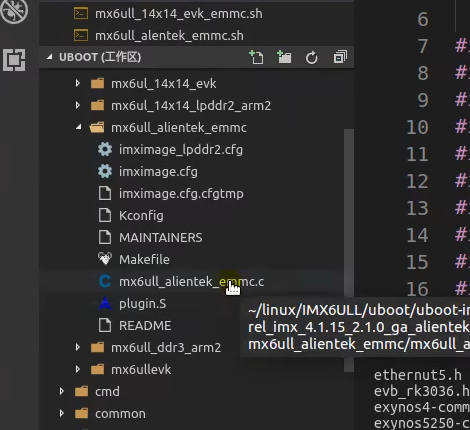
Task: Expand the mx6ullevk folder arrow
Action: (x=78, y=369)
